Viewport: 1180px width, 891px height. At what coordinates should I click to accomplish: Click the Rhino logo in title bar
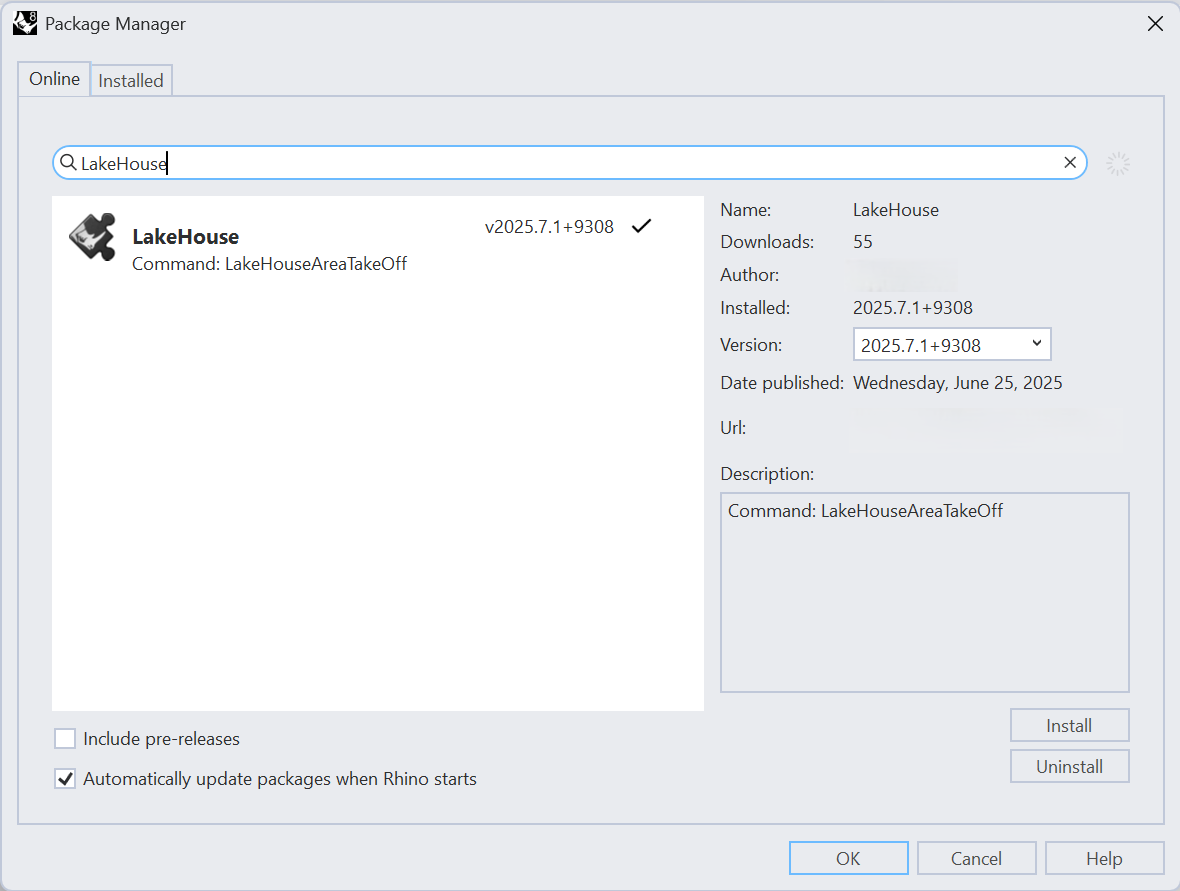coord(25,23)
